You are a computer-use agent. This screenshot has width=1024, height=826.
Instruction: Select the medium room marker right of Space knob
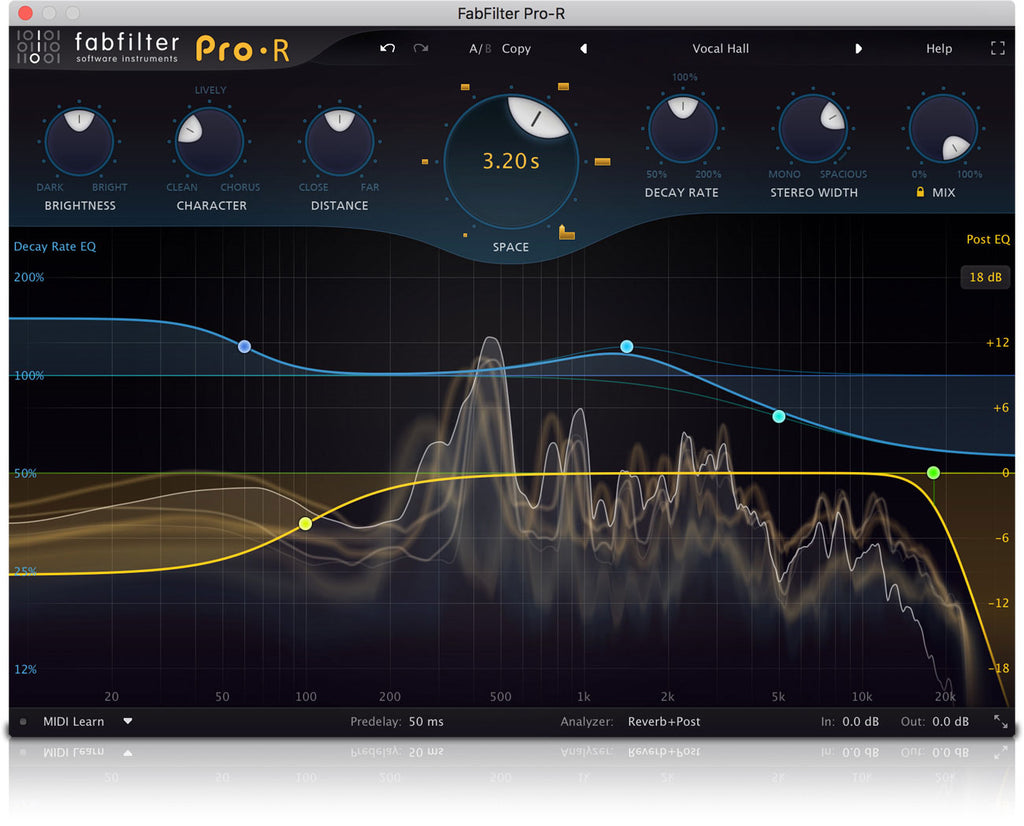point(602,161)
